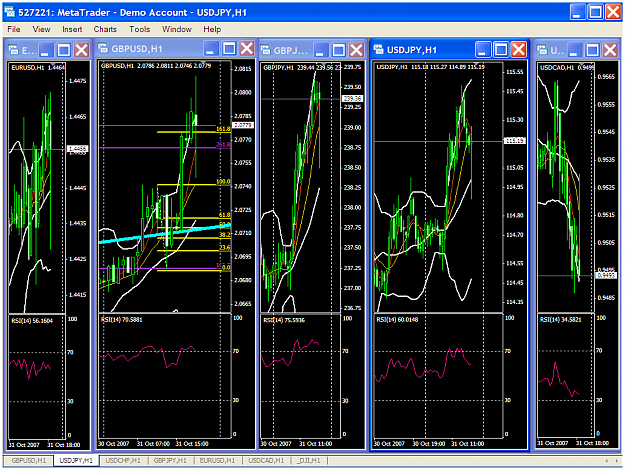625x470 pixels.
Task: Close the main MetaTrader window
Action: point(613,12)
